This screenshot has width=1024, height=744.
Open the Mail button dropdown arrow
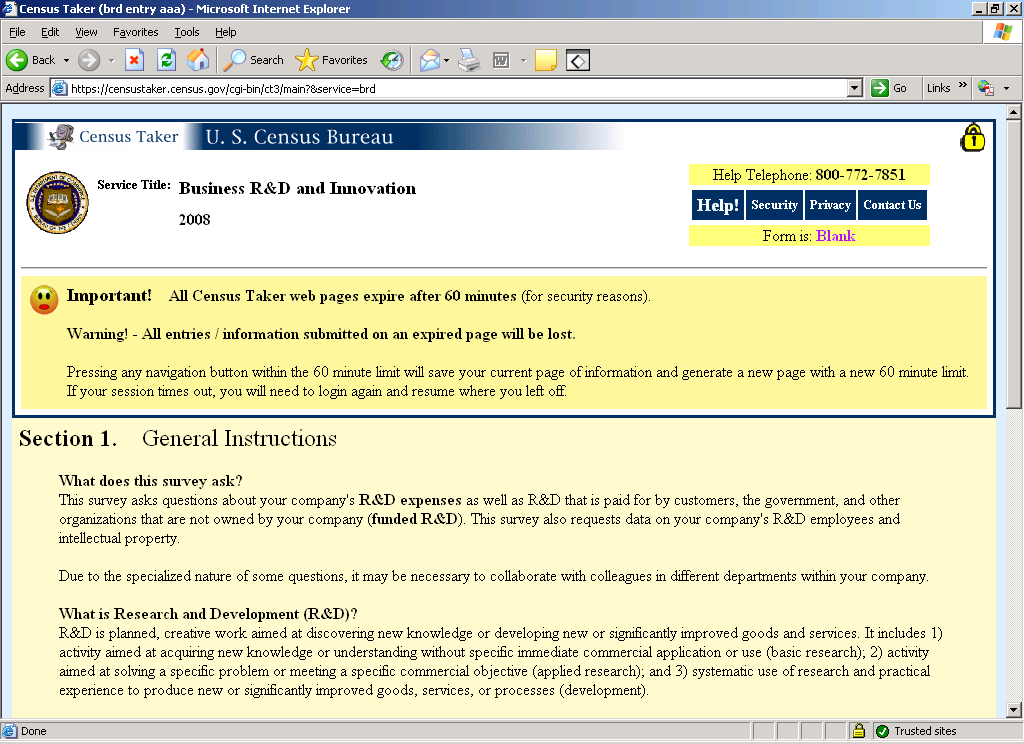coord(447,60)
